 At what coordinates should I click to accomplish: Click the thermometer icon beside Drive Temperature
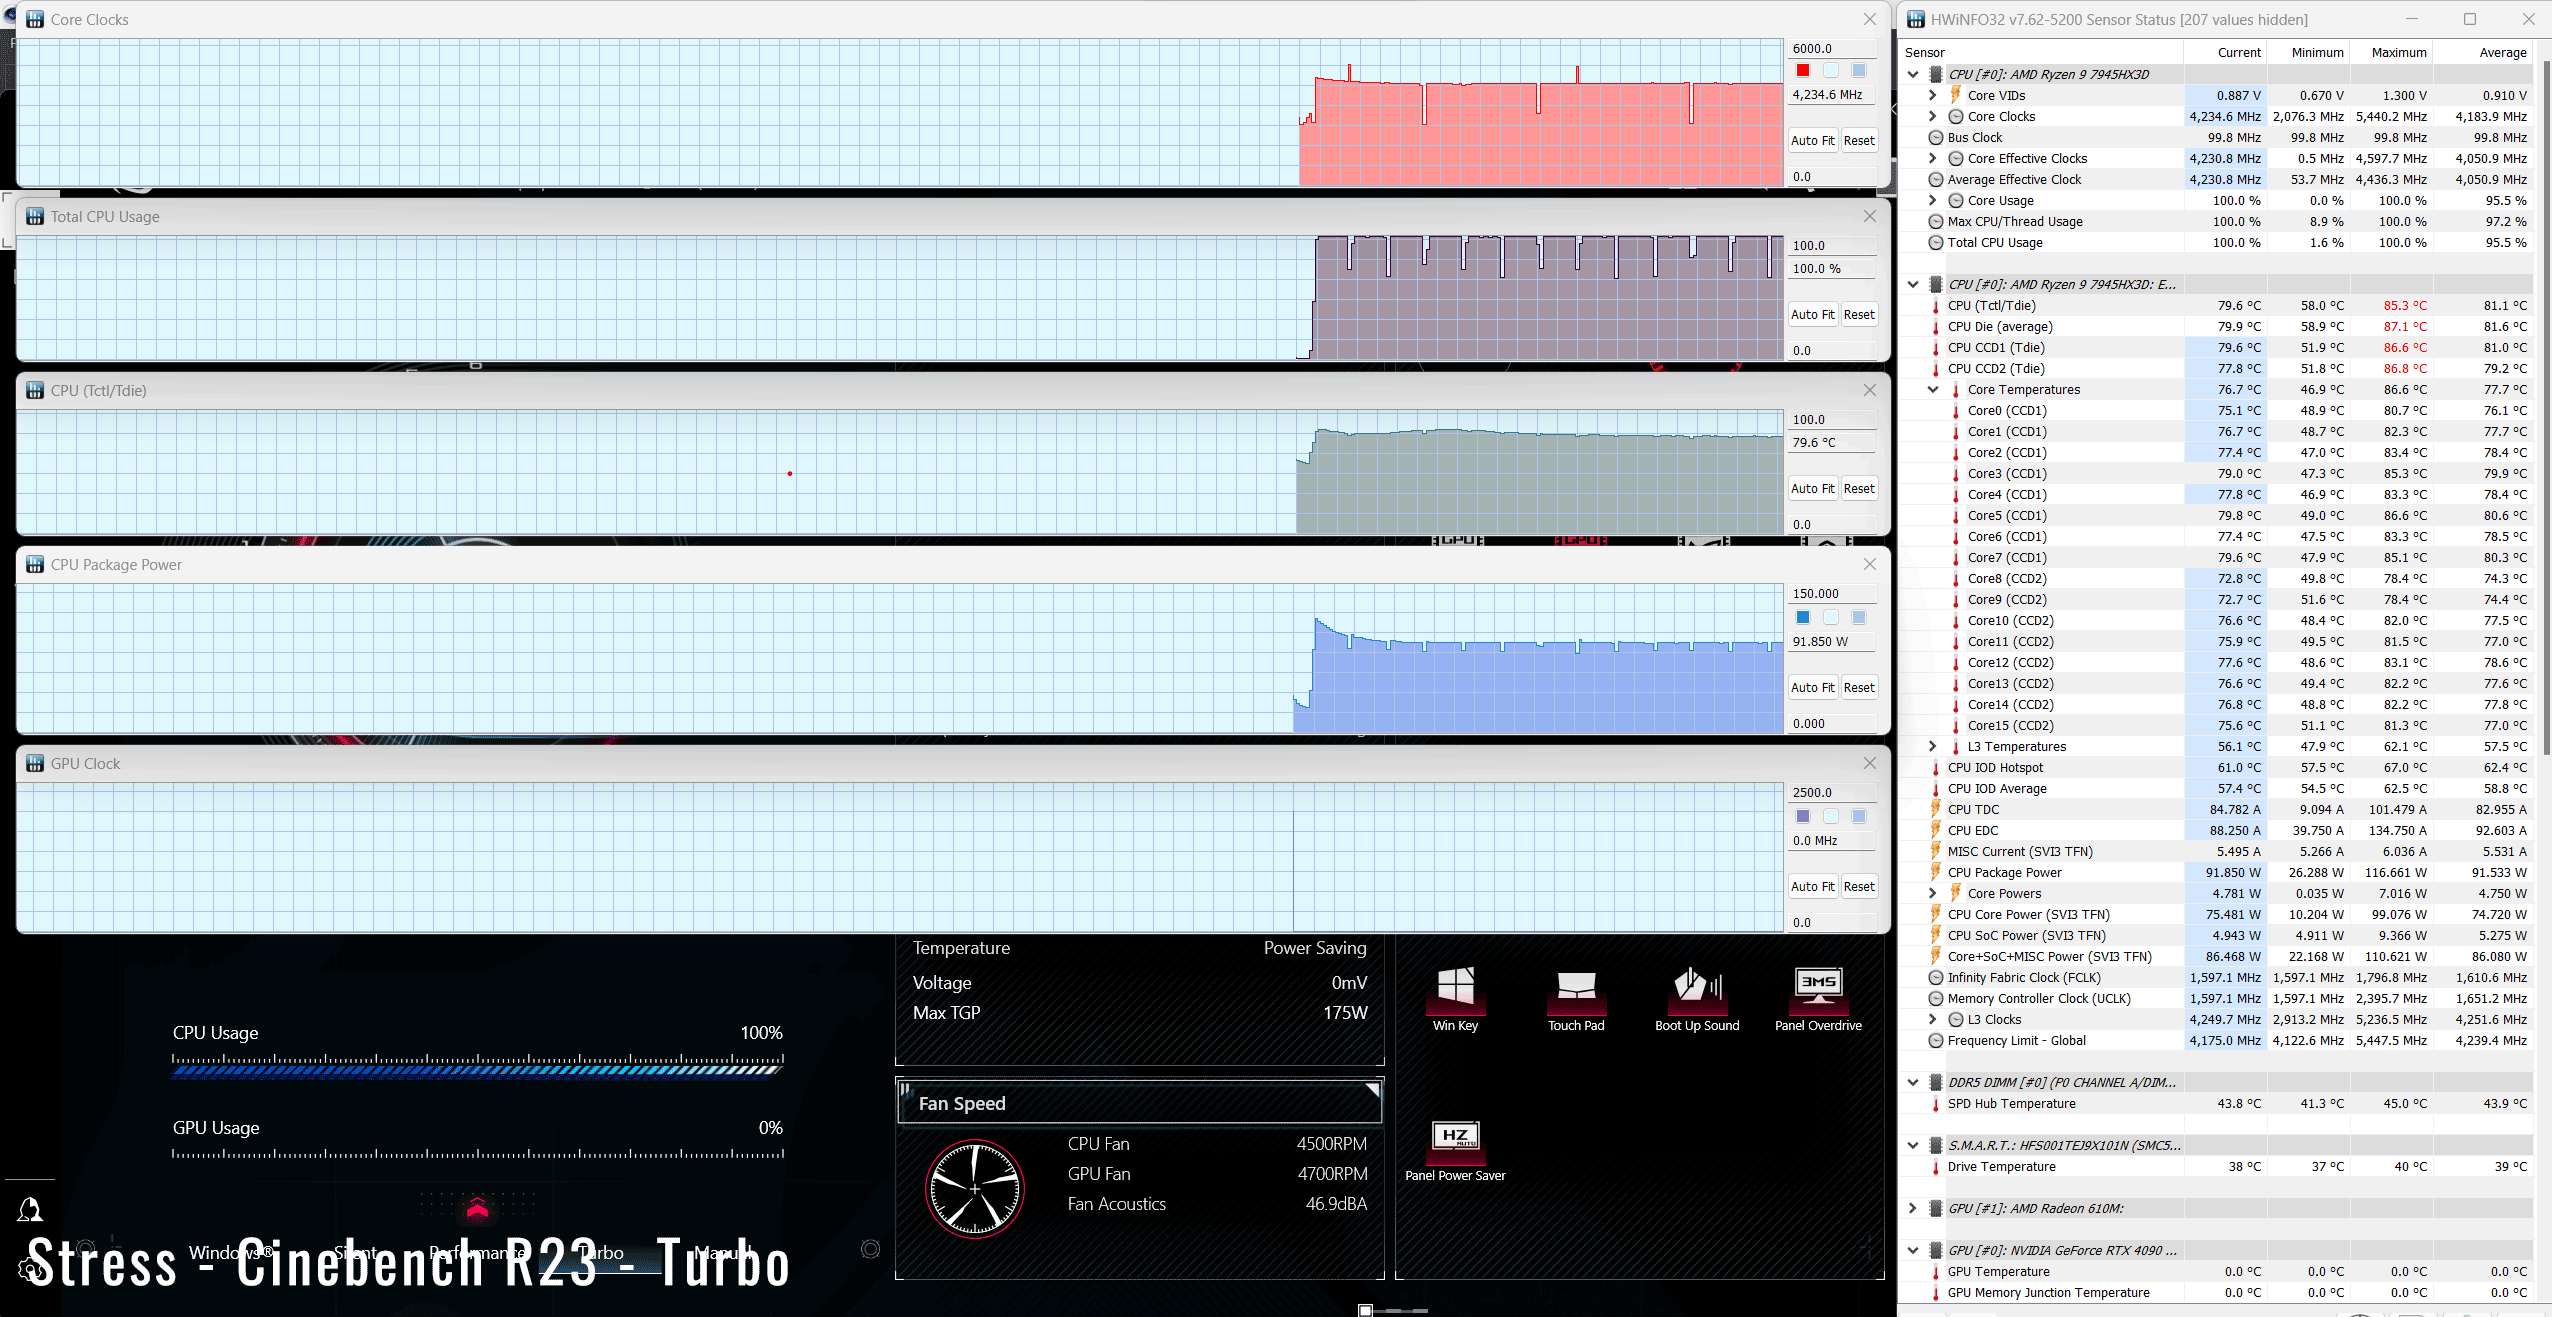[x=1936, y=1166]
